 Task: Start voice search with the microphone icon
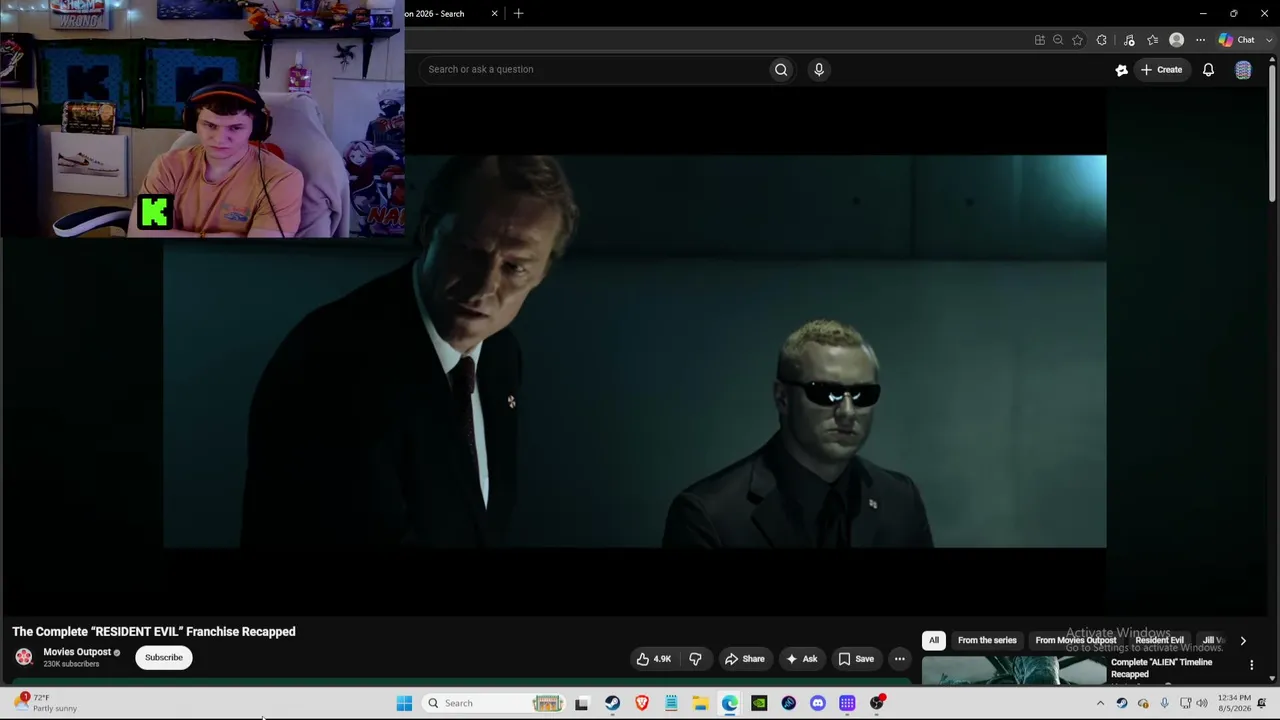pyautogui.click(x=819, y=69)
